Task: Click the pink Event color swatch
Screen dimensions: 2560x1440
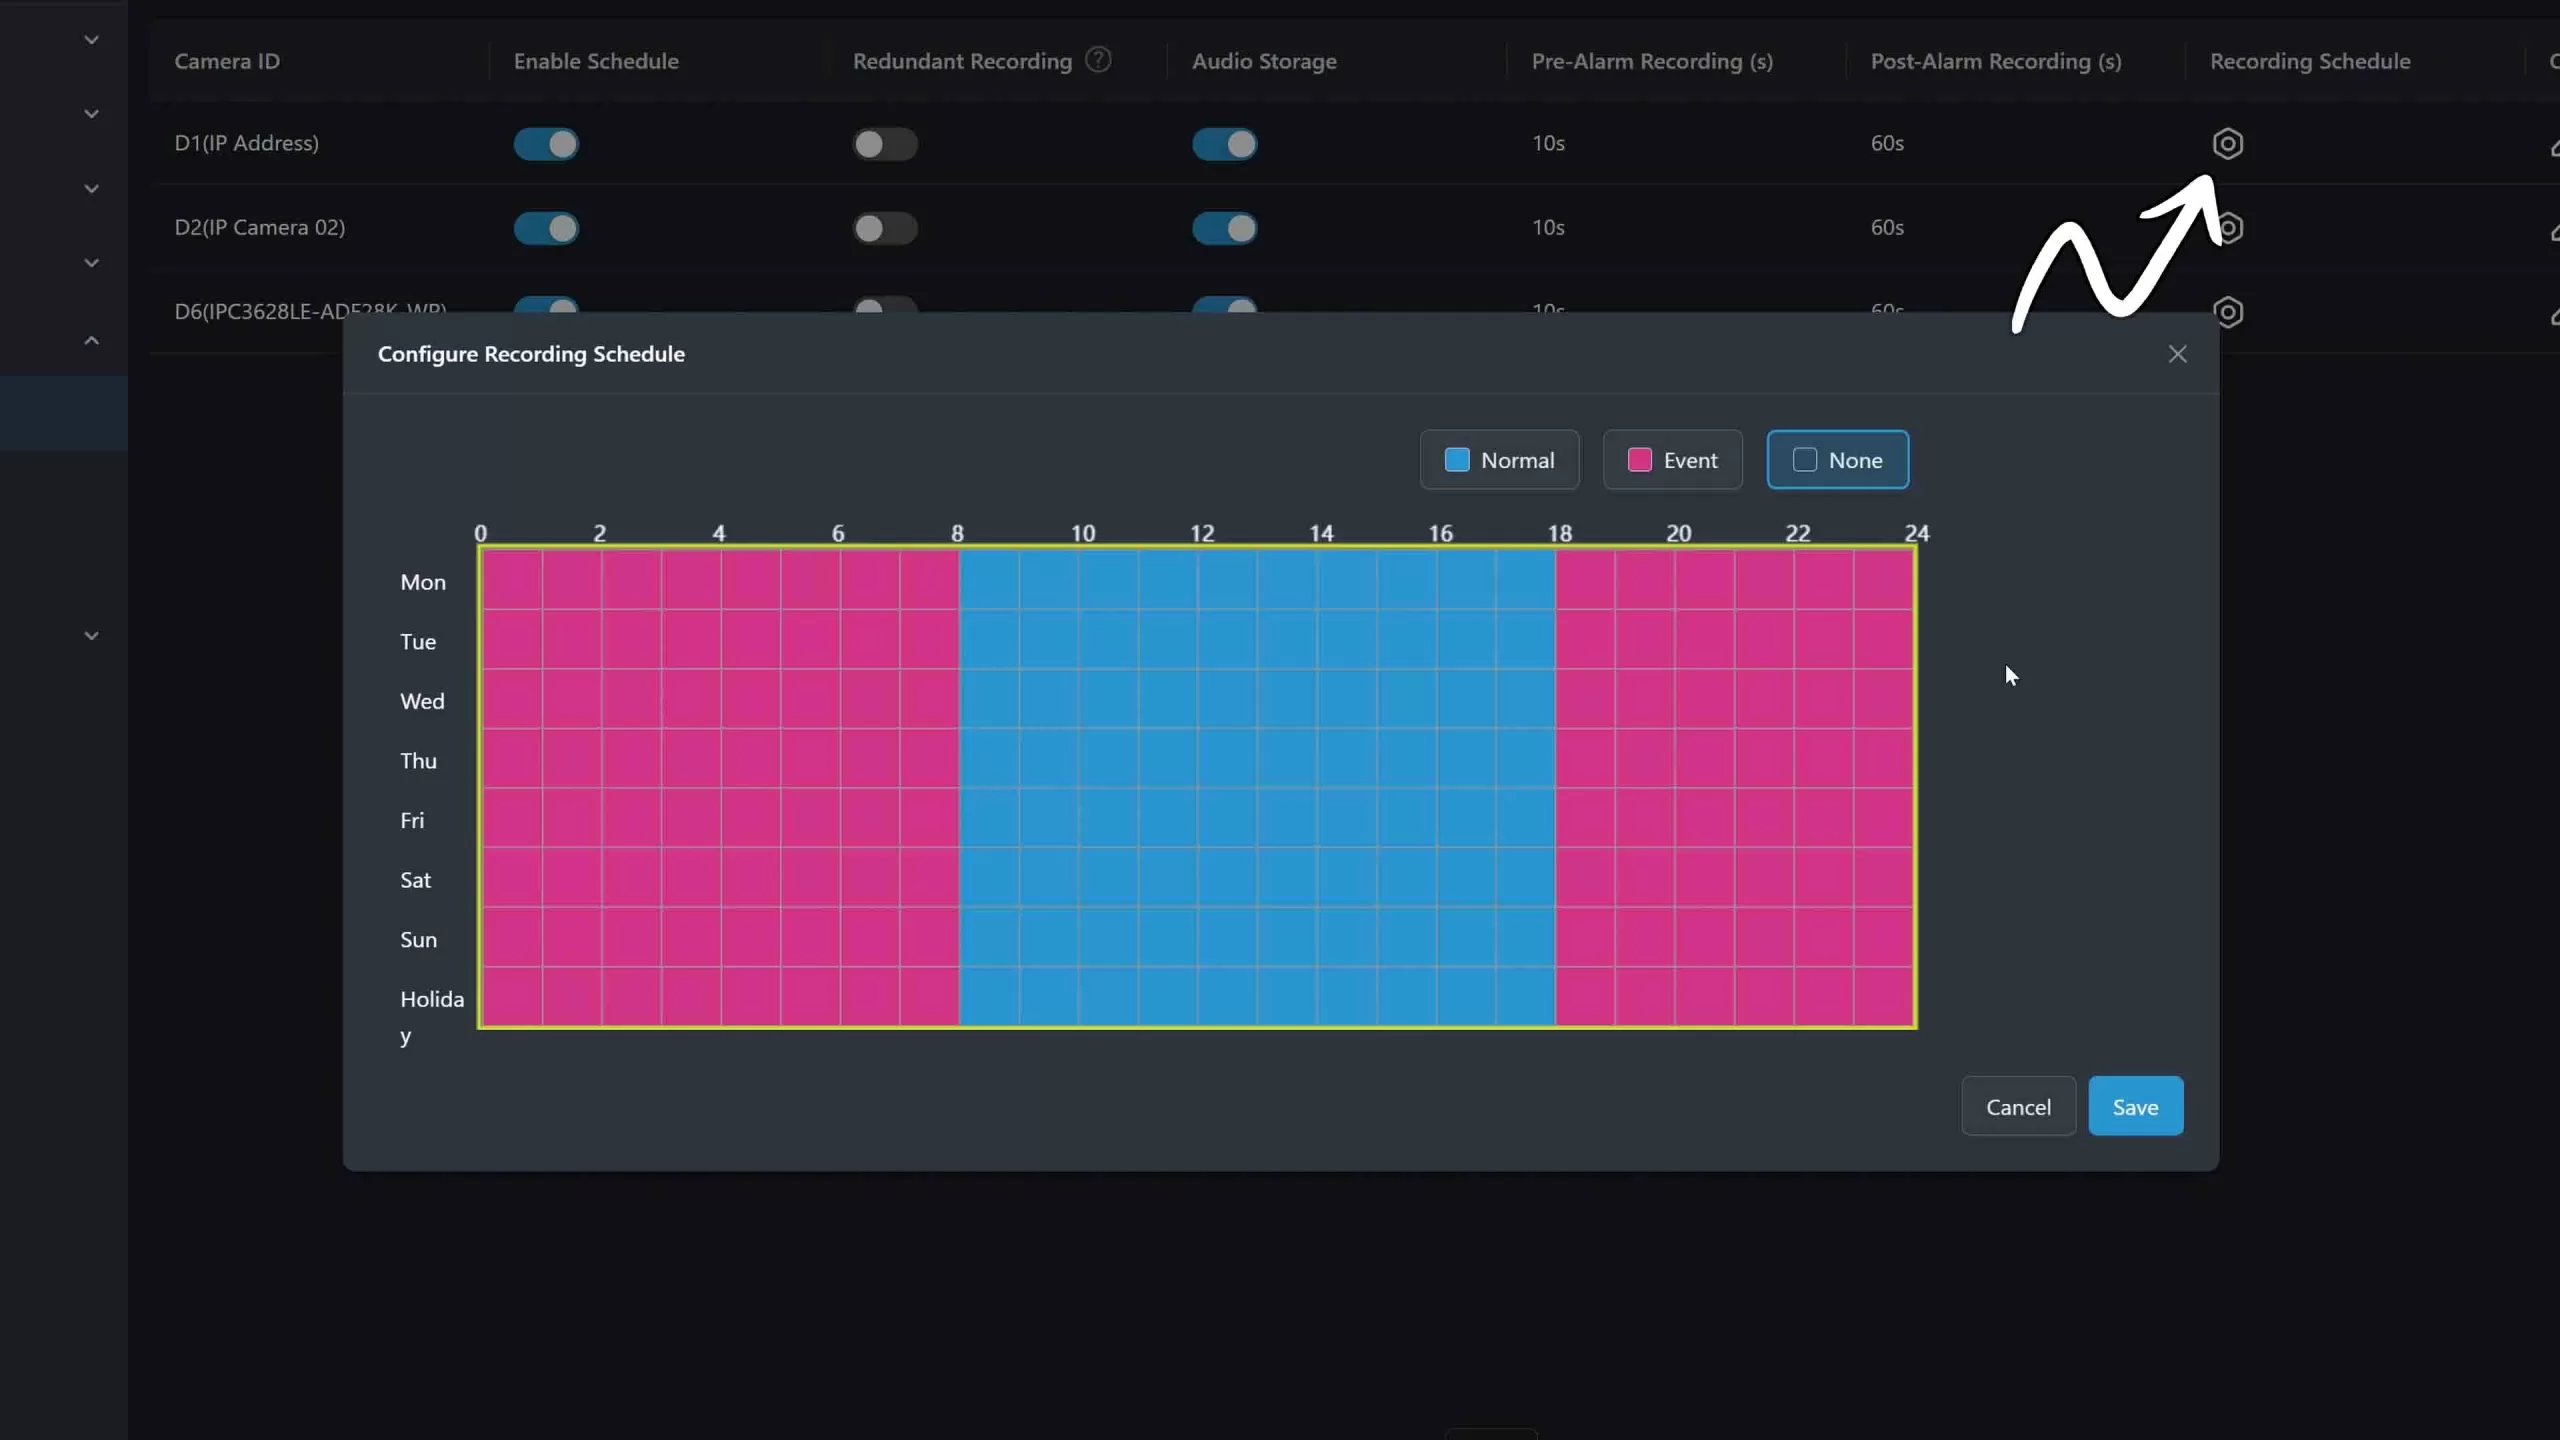Action: coord(1639,460)
